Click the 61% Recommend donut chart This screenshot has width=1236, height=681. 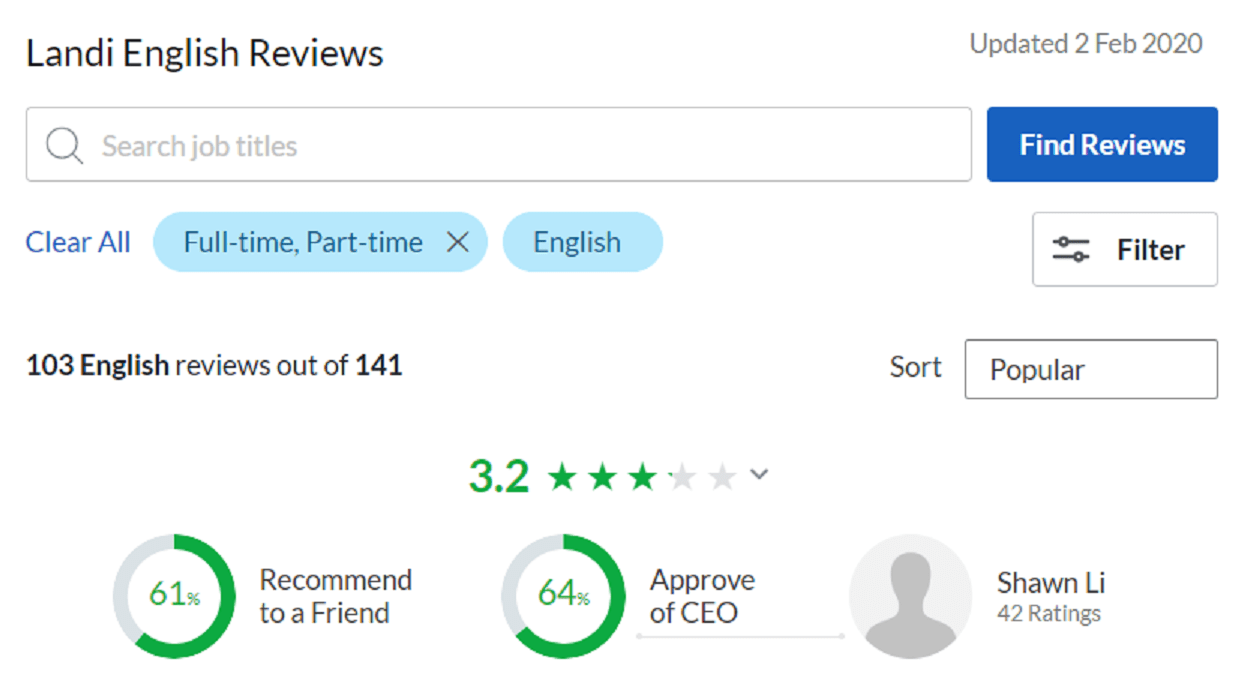(x=174, y=595)
